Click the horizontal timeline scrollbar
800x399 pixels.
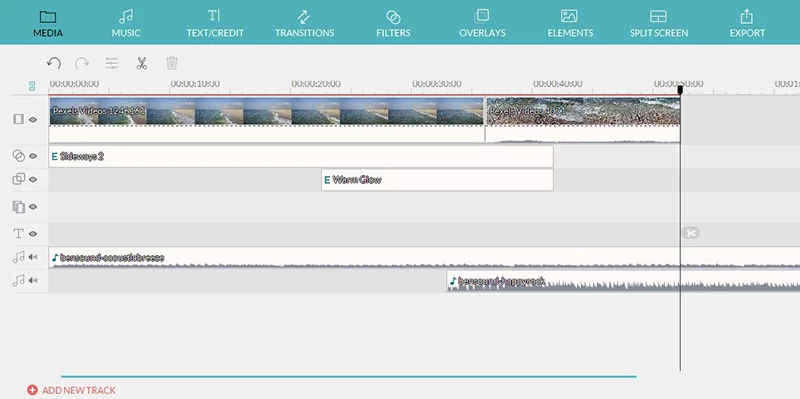tap(349, 377)
